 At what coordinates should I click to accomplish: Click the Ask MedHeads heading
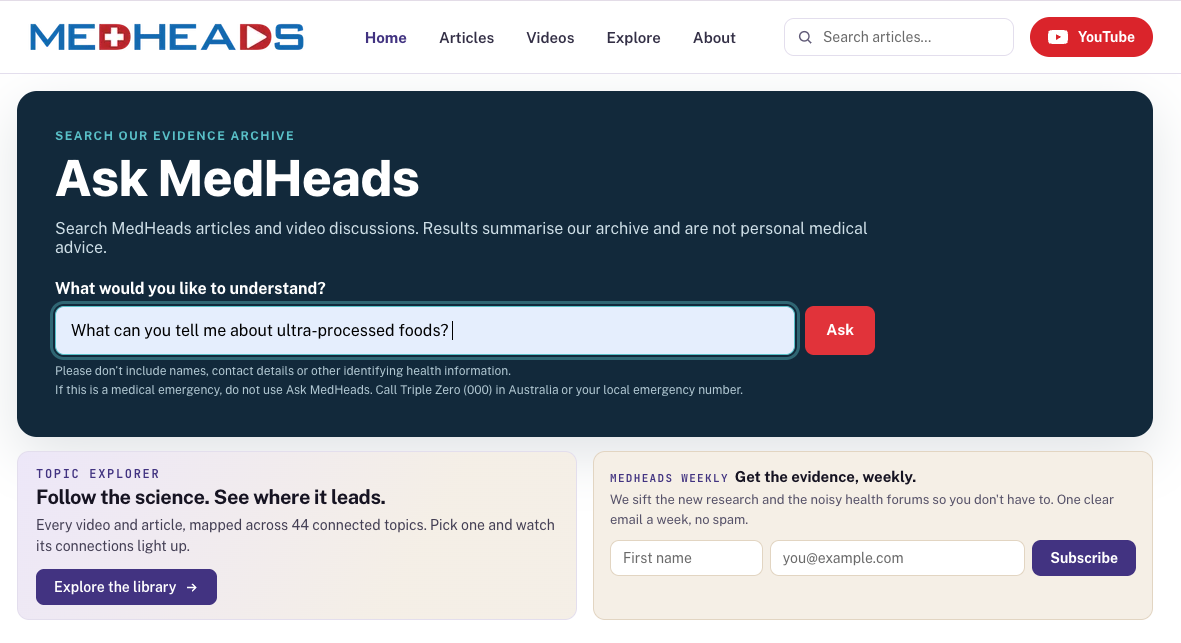pos(237,179)
